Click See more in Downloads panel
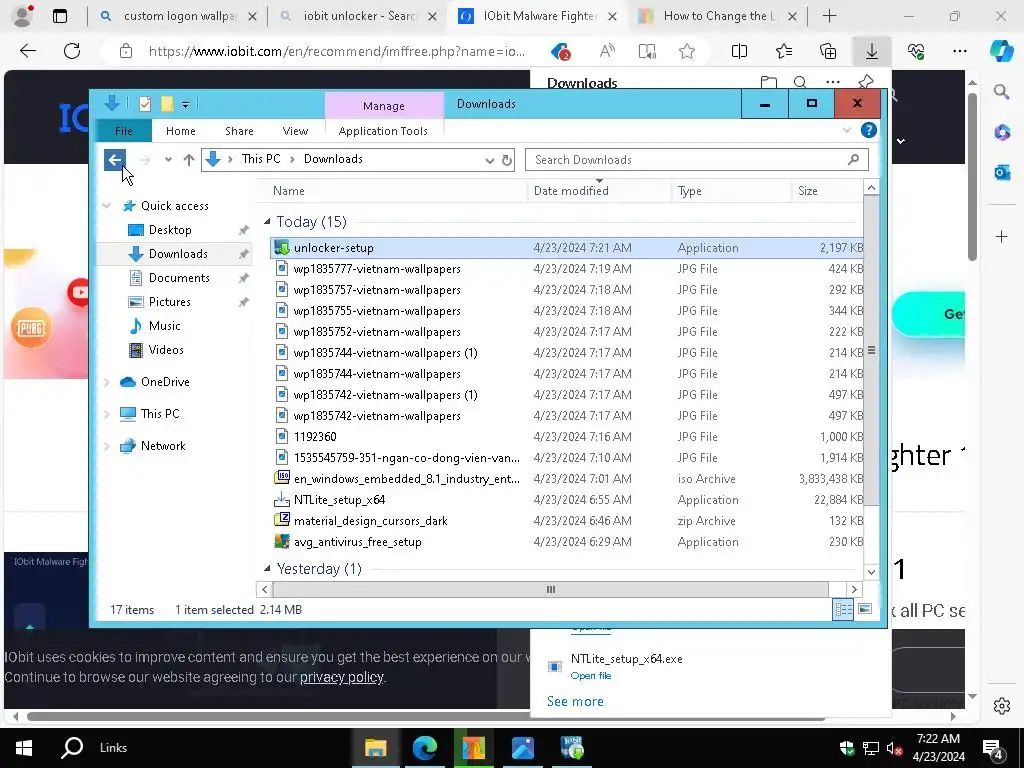This screenshot has width=1024, height=768. 575,701
